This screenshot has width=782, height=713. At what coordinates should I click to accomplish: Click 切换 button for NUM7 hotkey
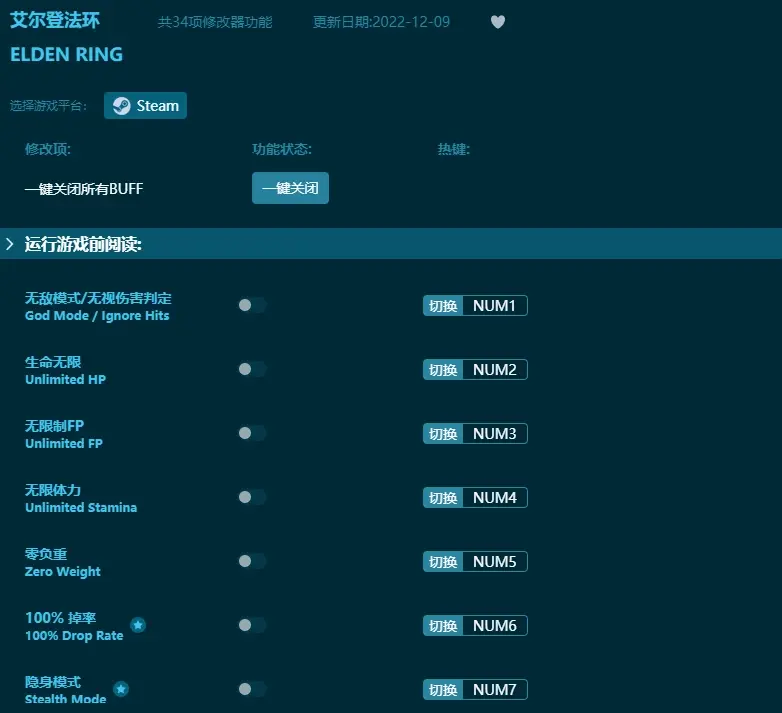[x=443, y=690]
